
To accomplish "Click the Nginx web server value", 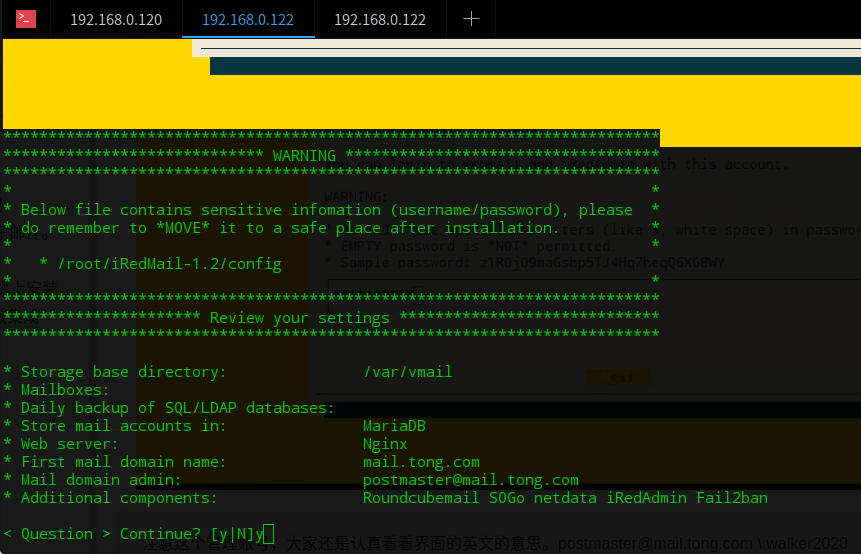I will click(x=385, y=444).
